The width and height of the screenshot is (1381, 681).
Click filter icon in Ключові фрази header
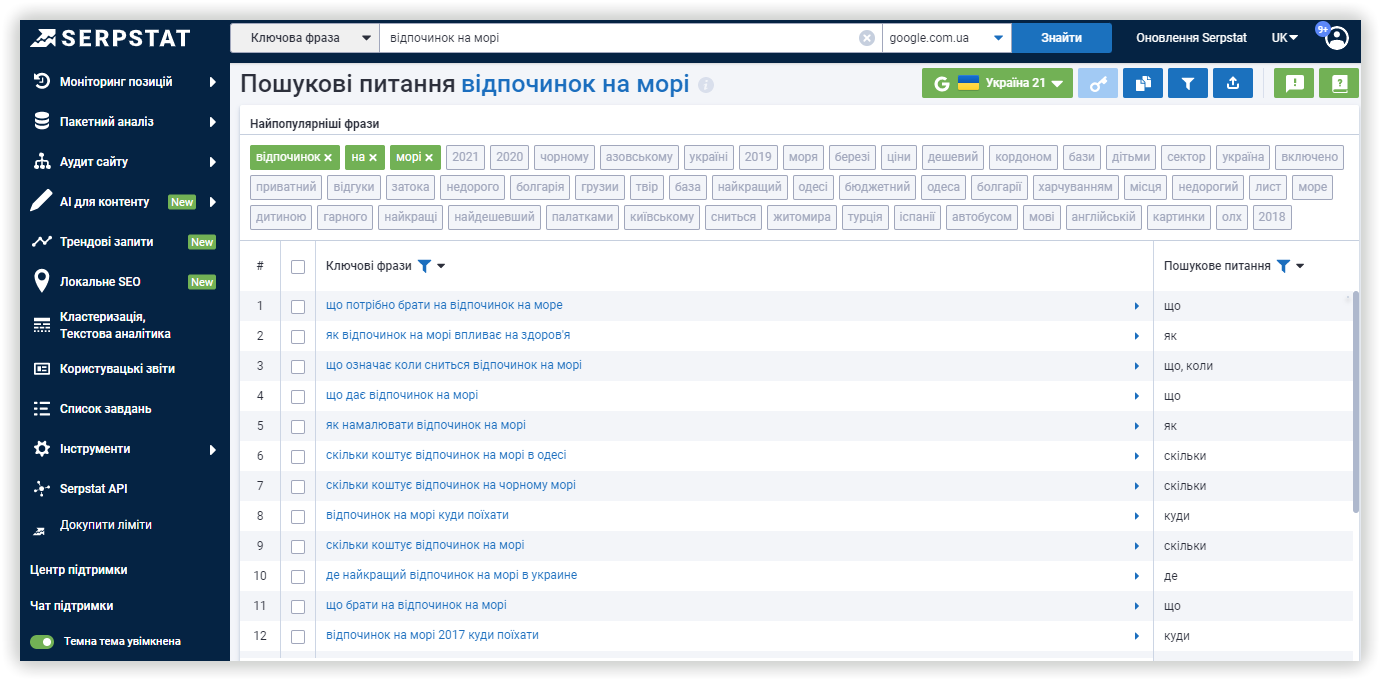pyautogui.click(x=424, y=266)
